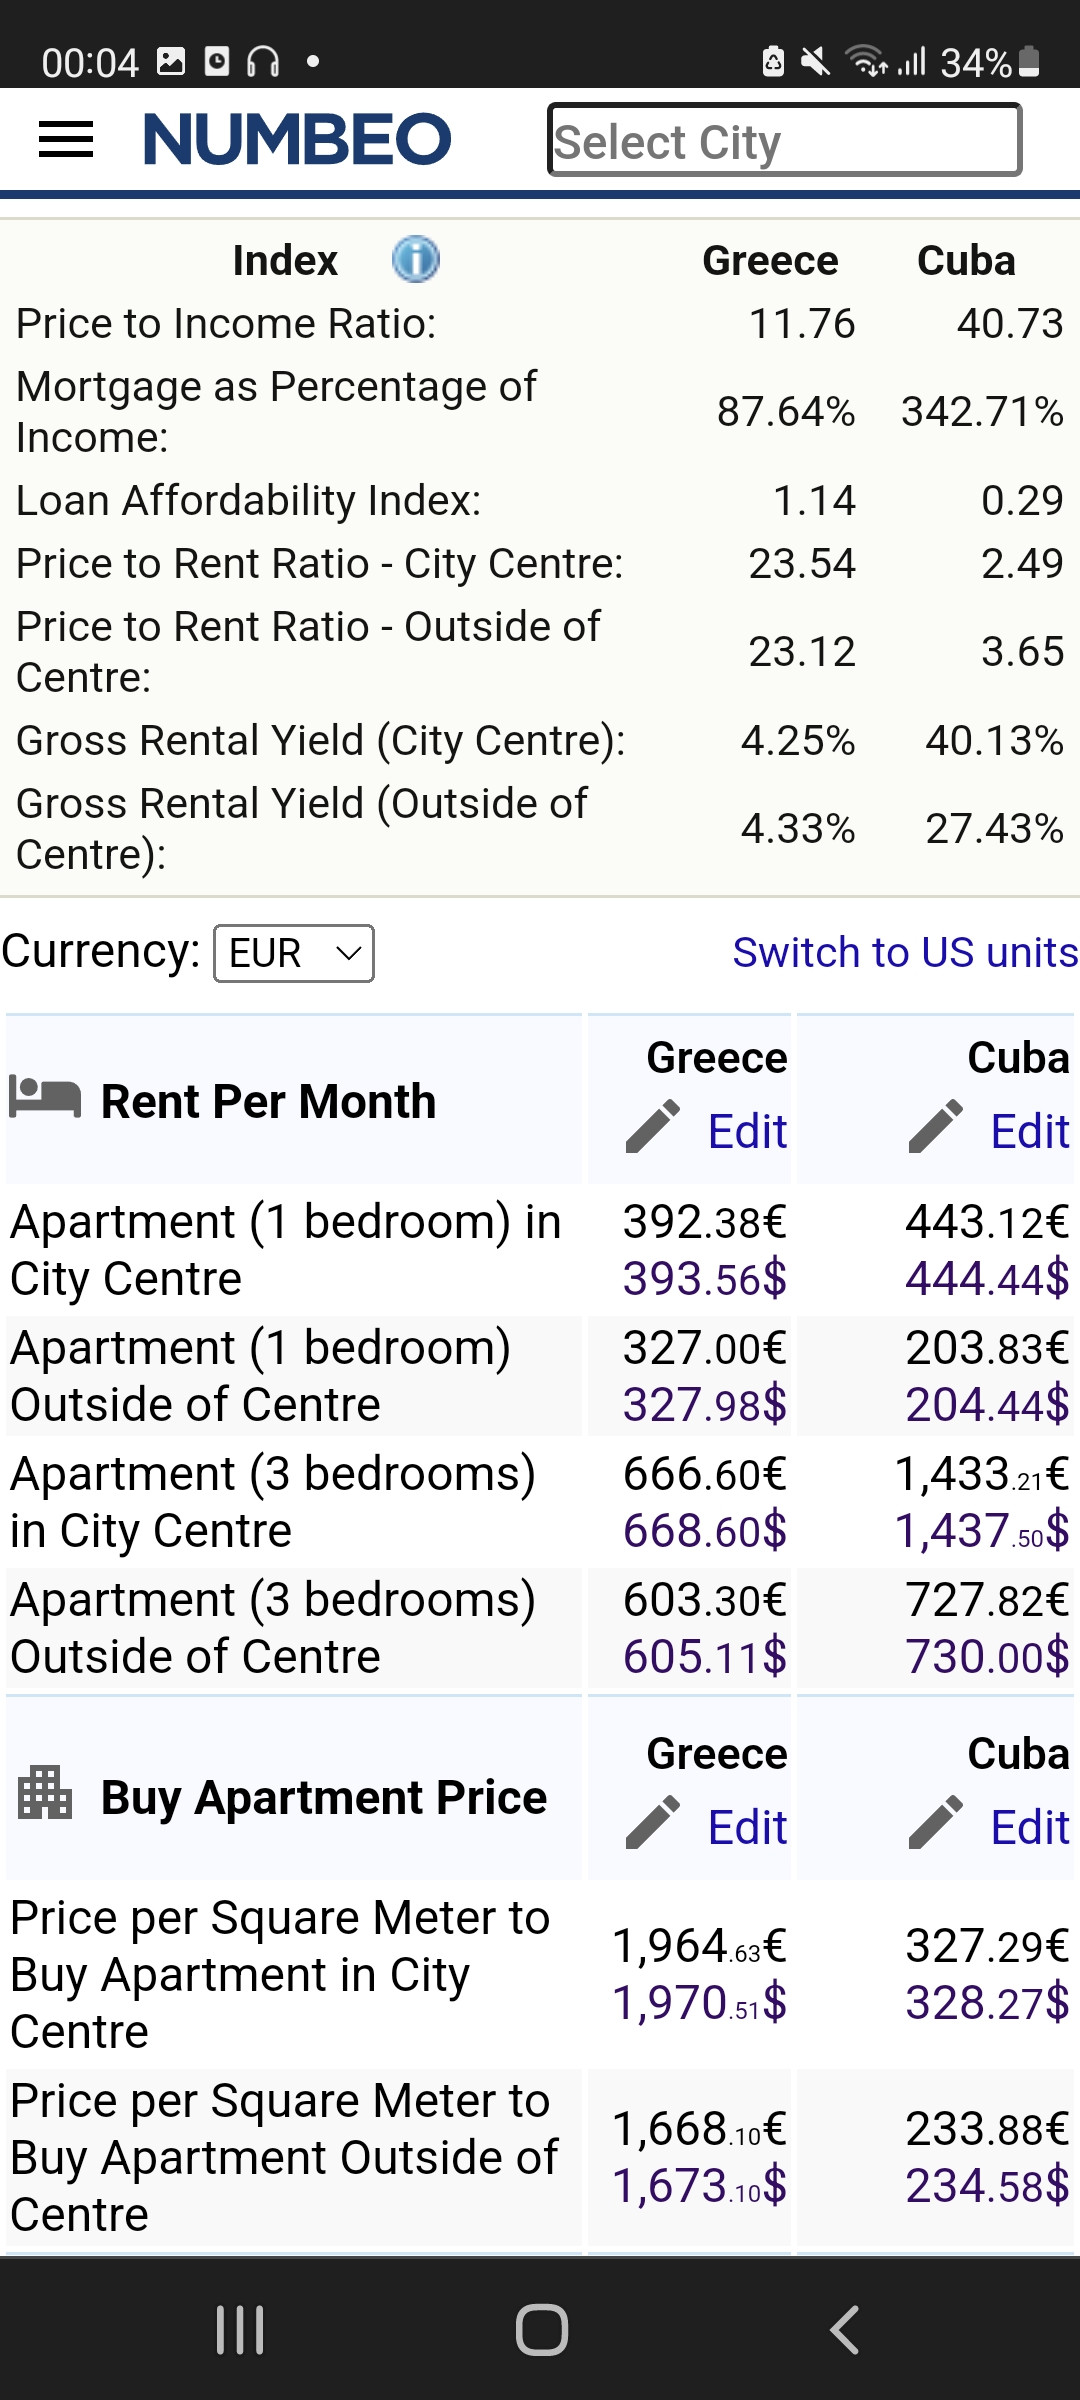Open the EUR currency dropdown
Image resolution: width=1080 pixels, height=2400 pixels.
[x=294, y=953]
